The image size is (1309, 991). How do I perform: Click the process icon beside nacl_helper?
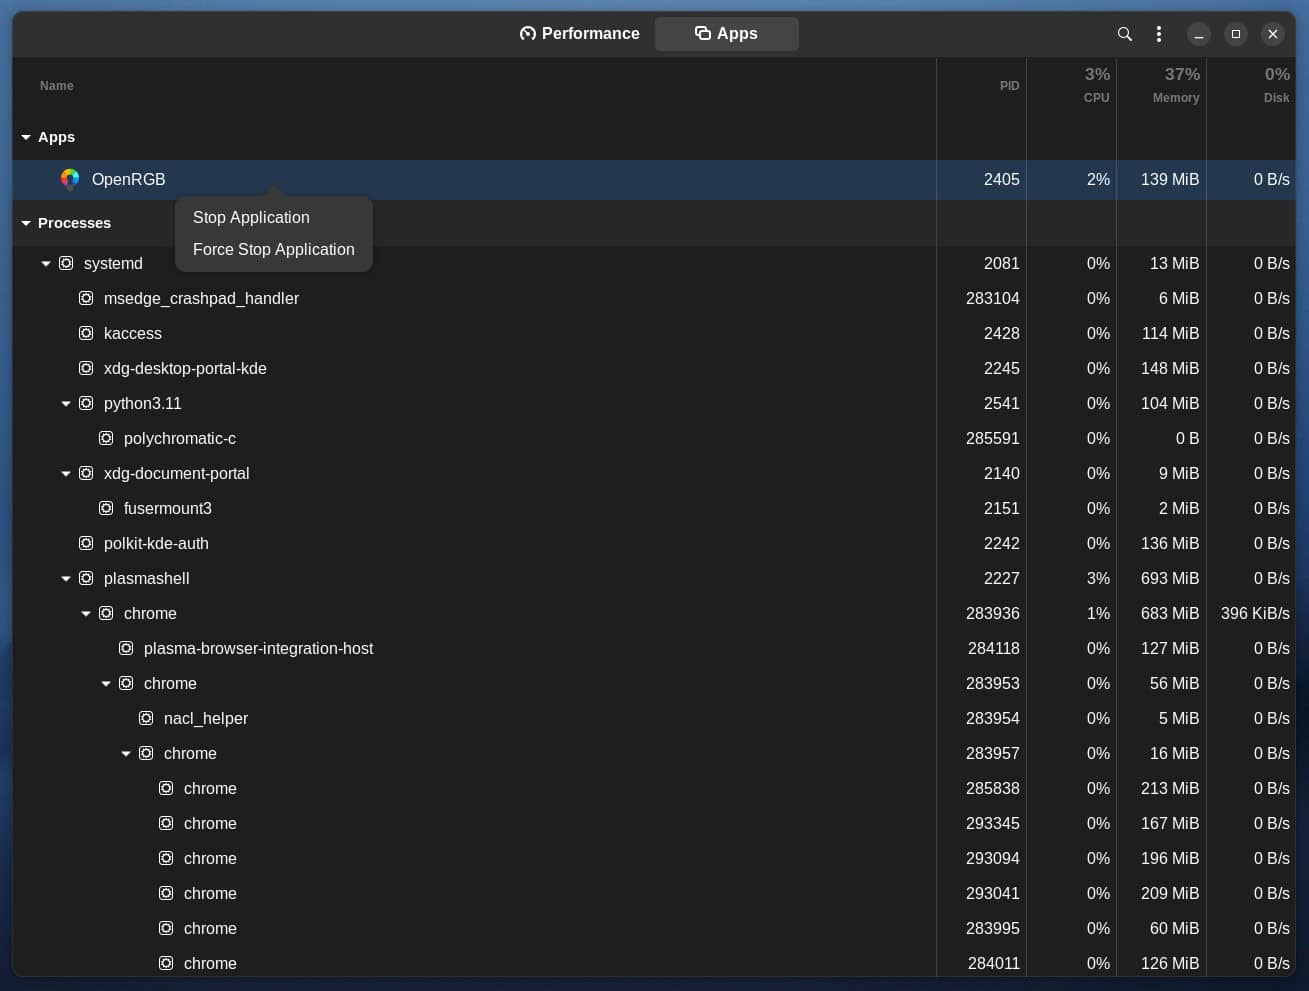tap(146, 718)
